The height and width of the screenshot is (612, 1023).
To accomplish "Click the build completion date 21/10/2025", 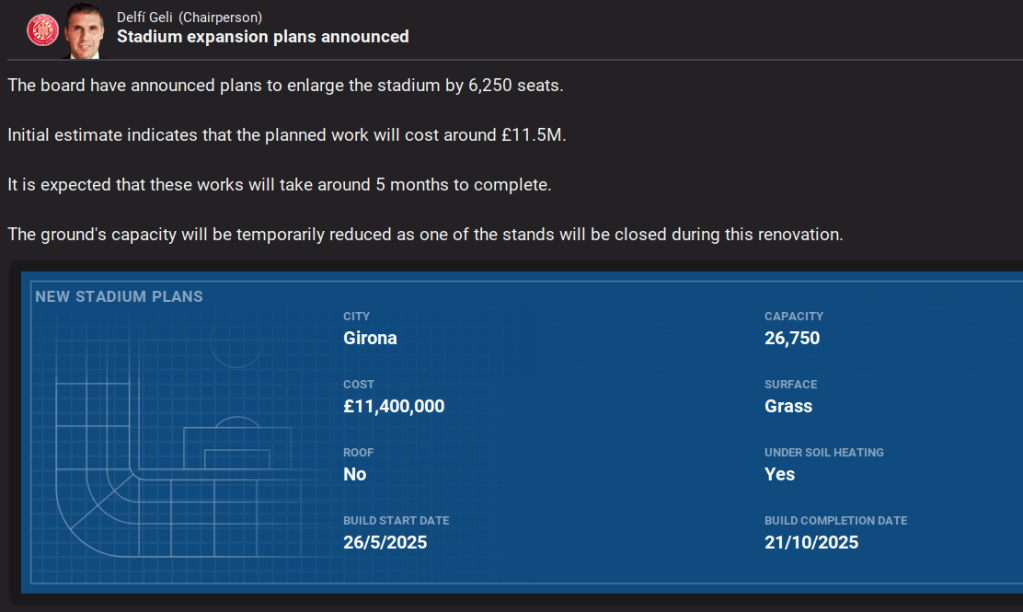I will (811, 543).
